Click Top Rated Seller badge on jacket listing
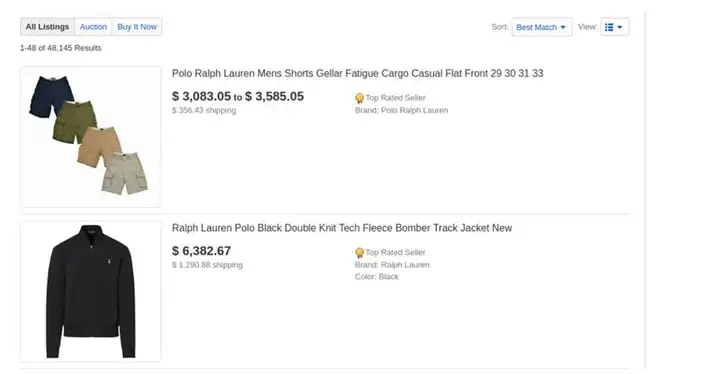 click(390, 253)
